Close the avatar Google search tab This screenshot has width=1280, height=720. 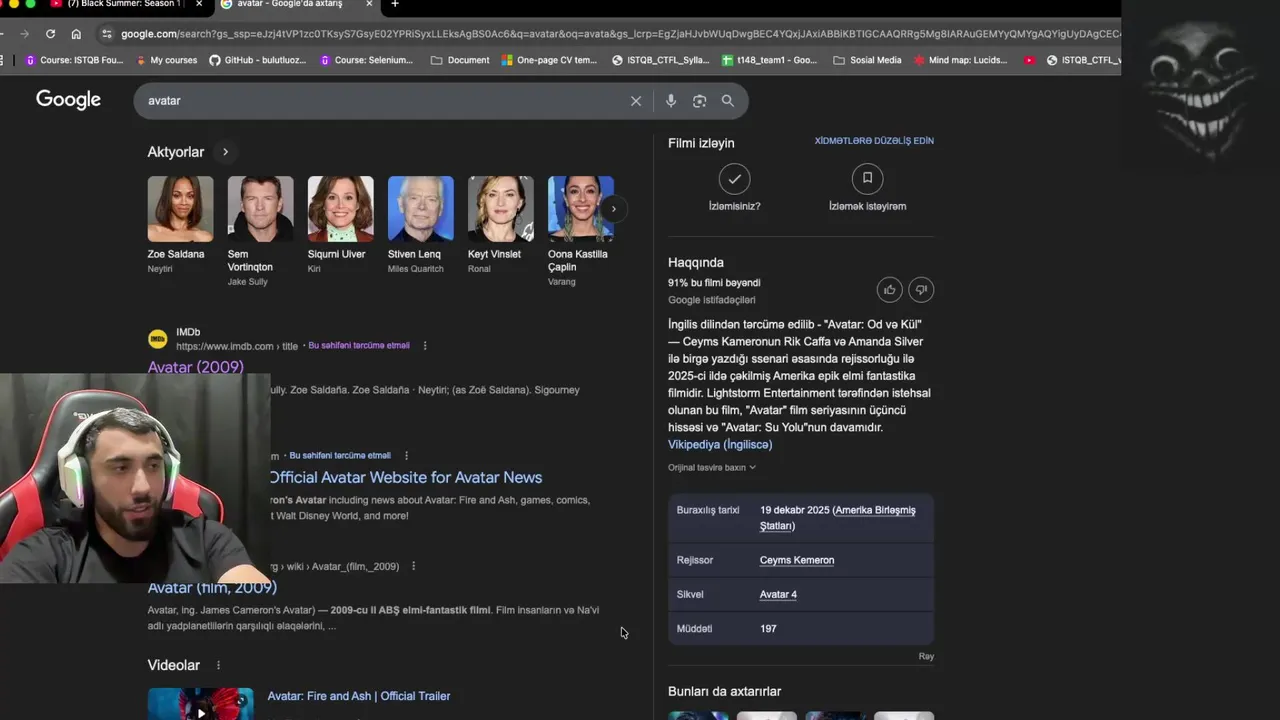click(x=370, y=4)
